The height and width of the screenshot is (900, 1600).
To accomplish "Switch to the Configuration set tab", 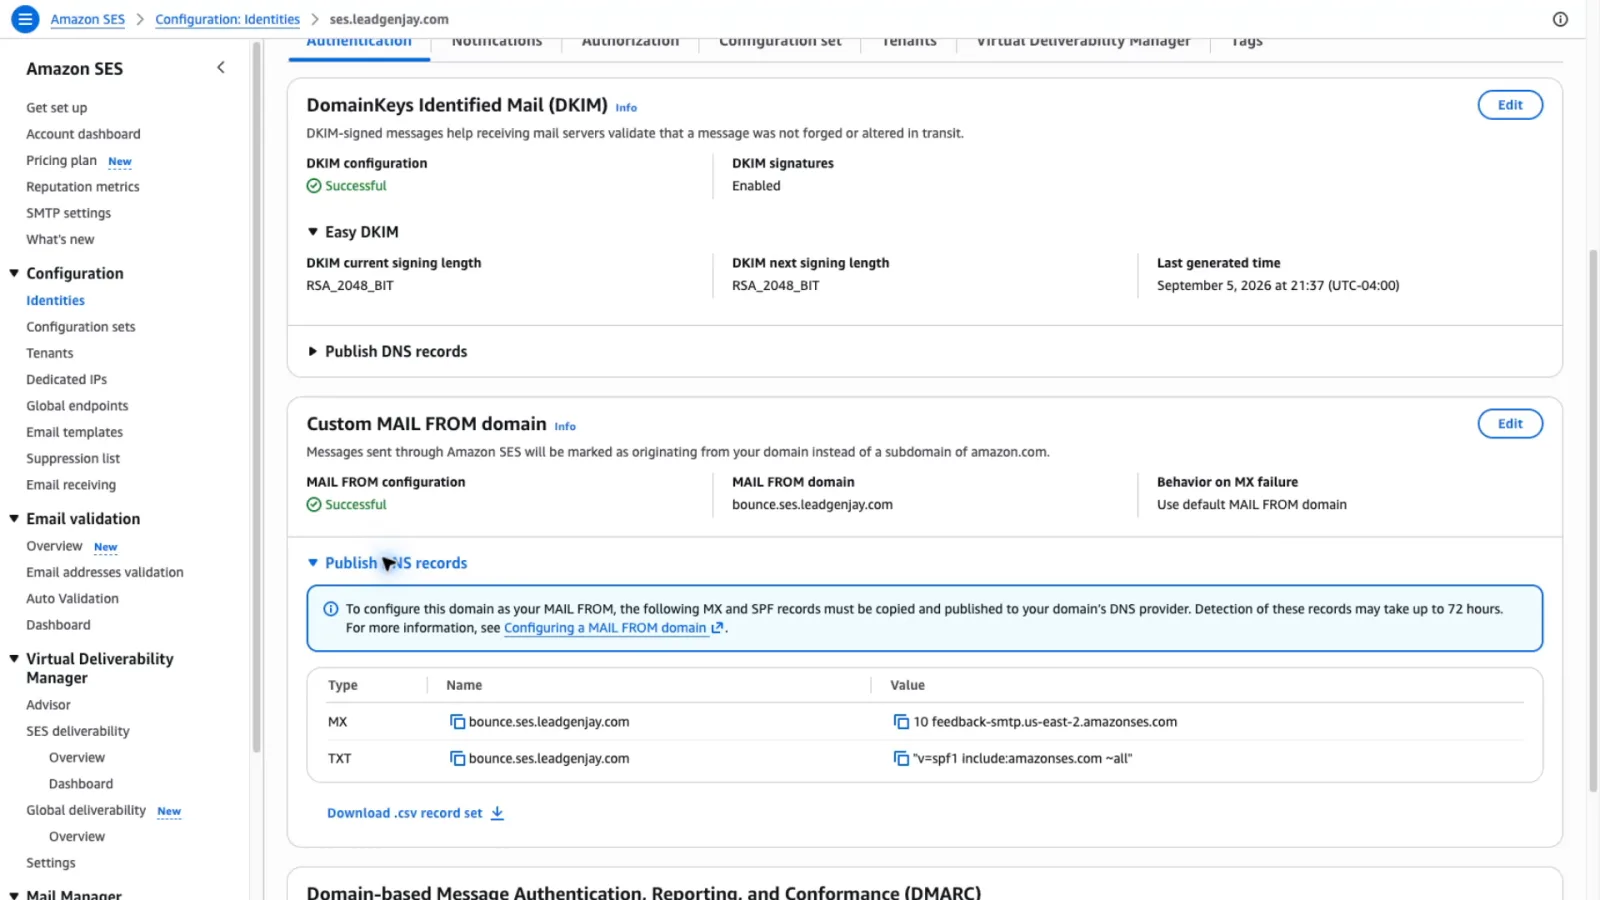I will (780, 42).
